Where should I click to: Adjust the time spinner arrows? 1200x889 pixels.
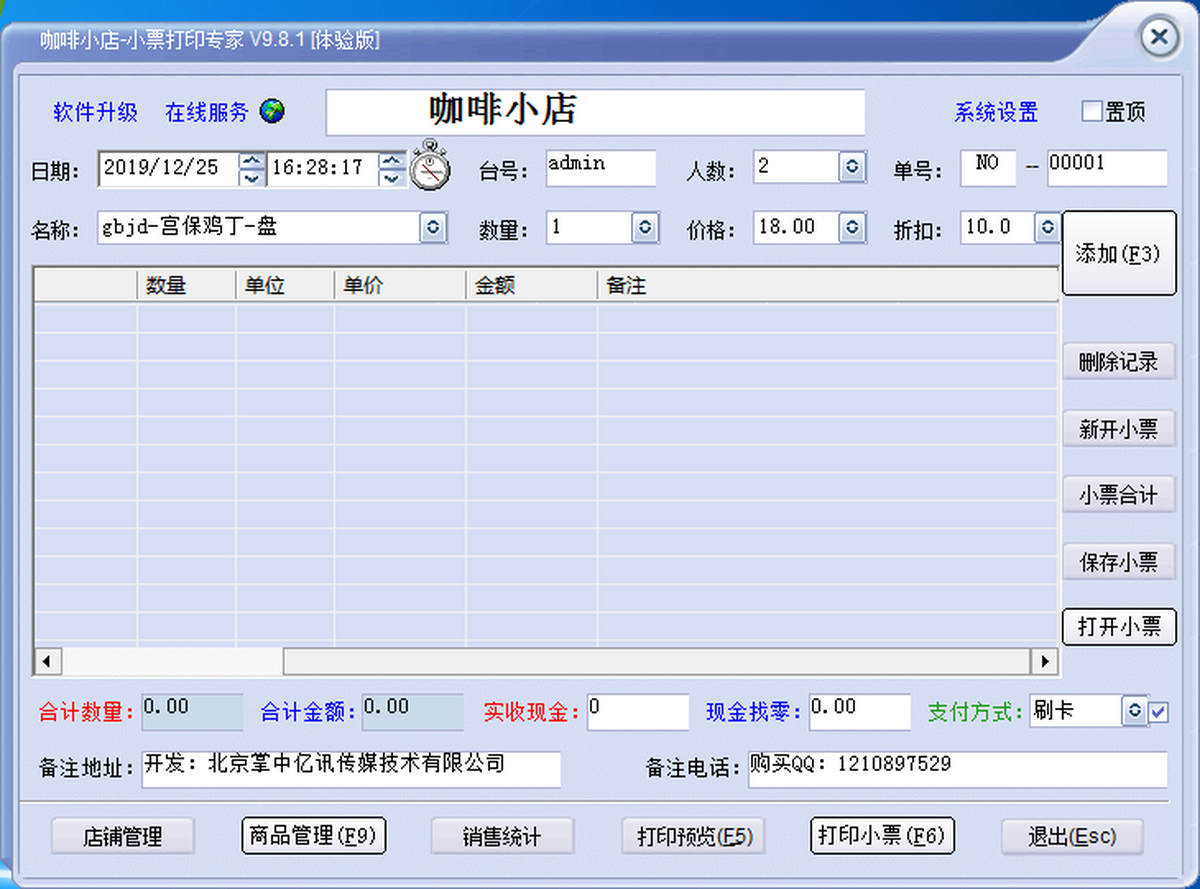point(392,168)
